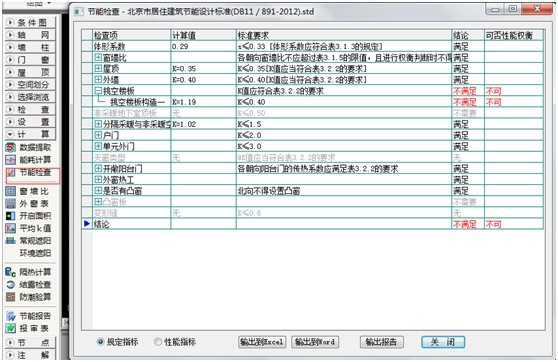The height and width of the screenshot is (362, 558).
Task: Open the 屋顶 menu section
Action: (30, 72)
